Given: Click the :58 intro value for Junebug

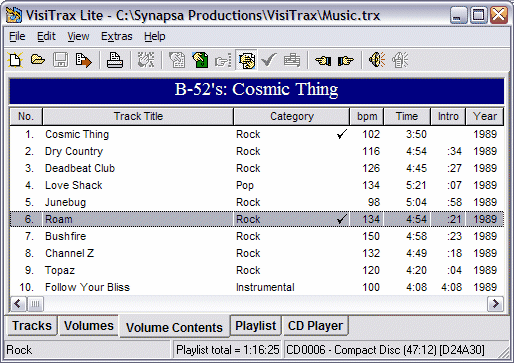Looking at the screenshot, I should pyautogui.click(x=455, y=202).
